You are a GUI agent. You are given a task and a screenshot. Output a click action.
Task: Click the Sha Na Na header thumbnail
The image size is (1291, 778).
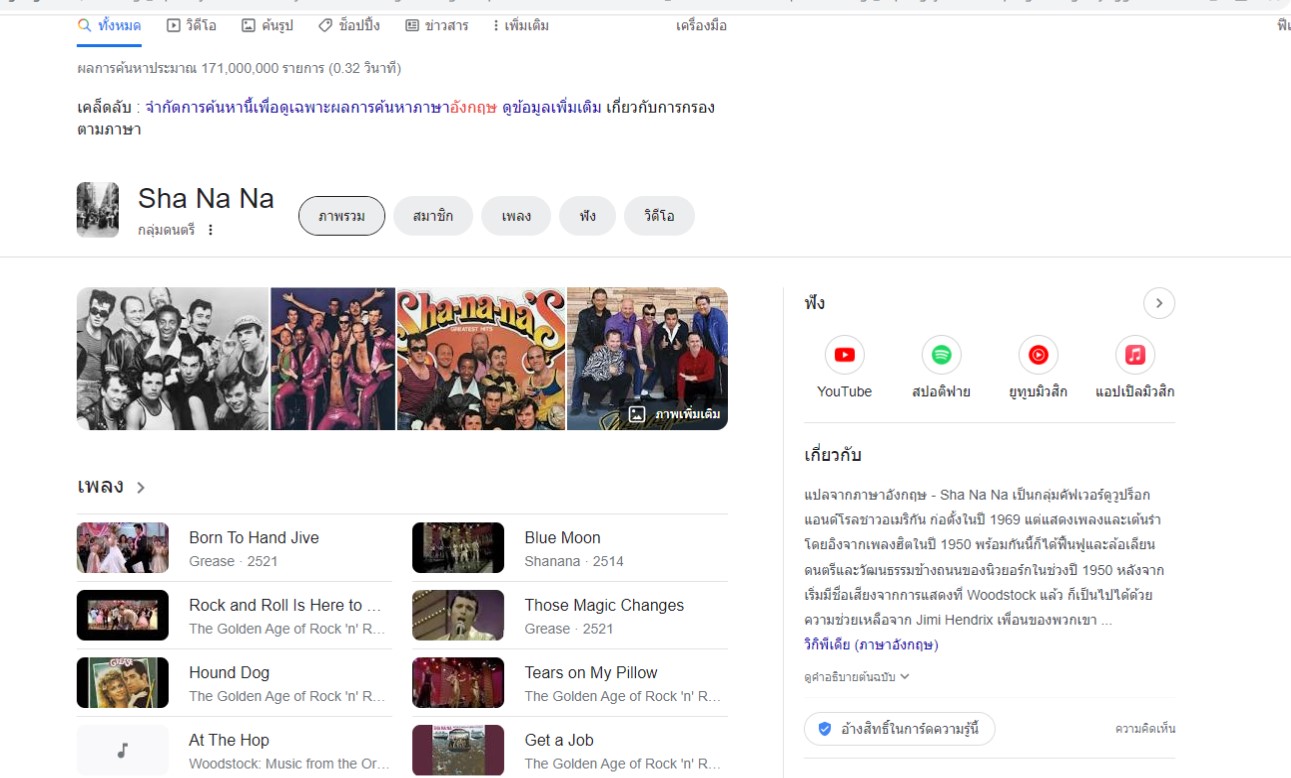point(98,210)
